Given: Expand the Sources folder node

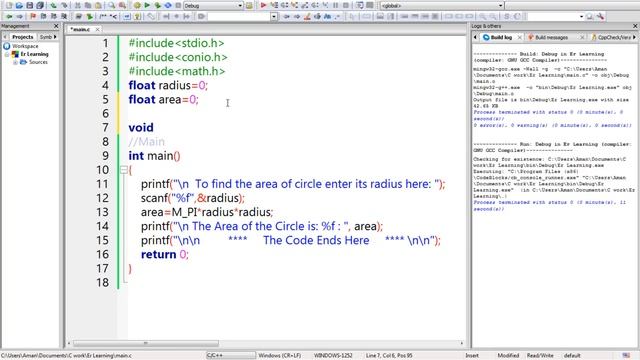Looking at the screenshot, I should 15,62.
